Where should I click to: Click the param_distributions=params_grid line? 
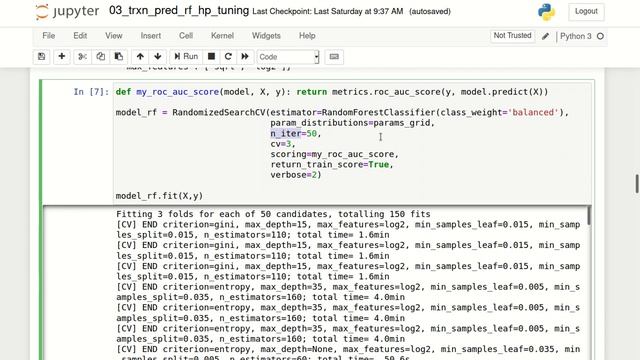[x=352, y=123]
